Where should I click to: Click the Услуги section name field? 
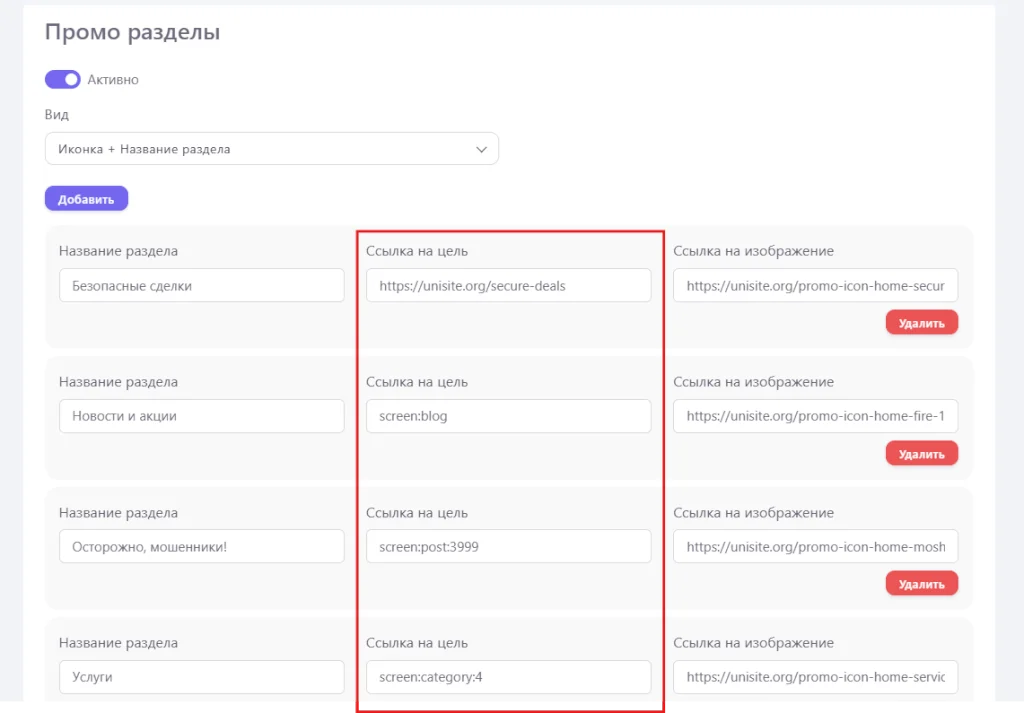click(201, 677)
